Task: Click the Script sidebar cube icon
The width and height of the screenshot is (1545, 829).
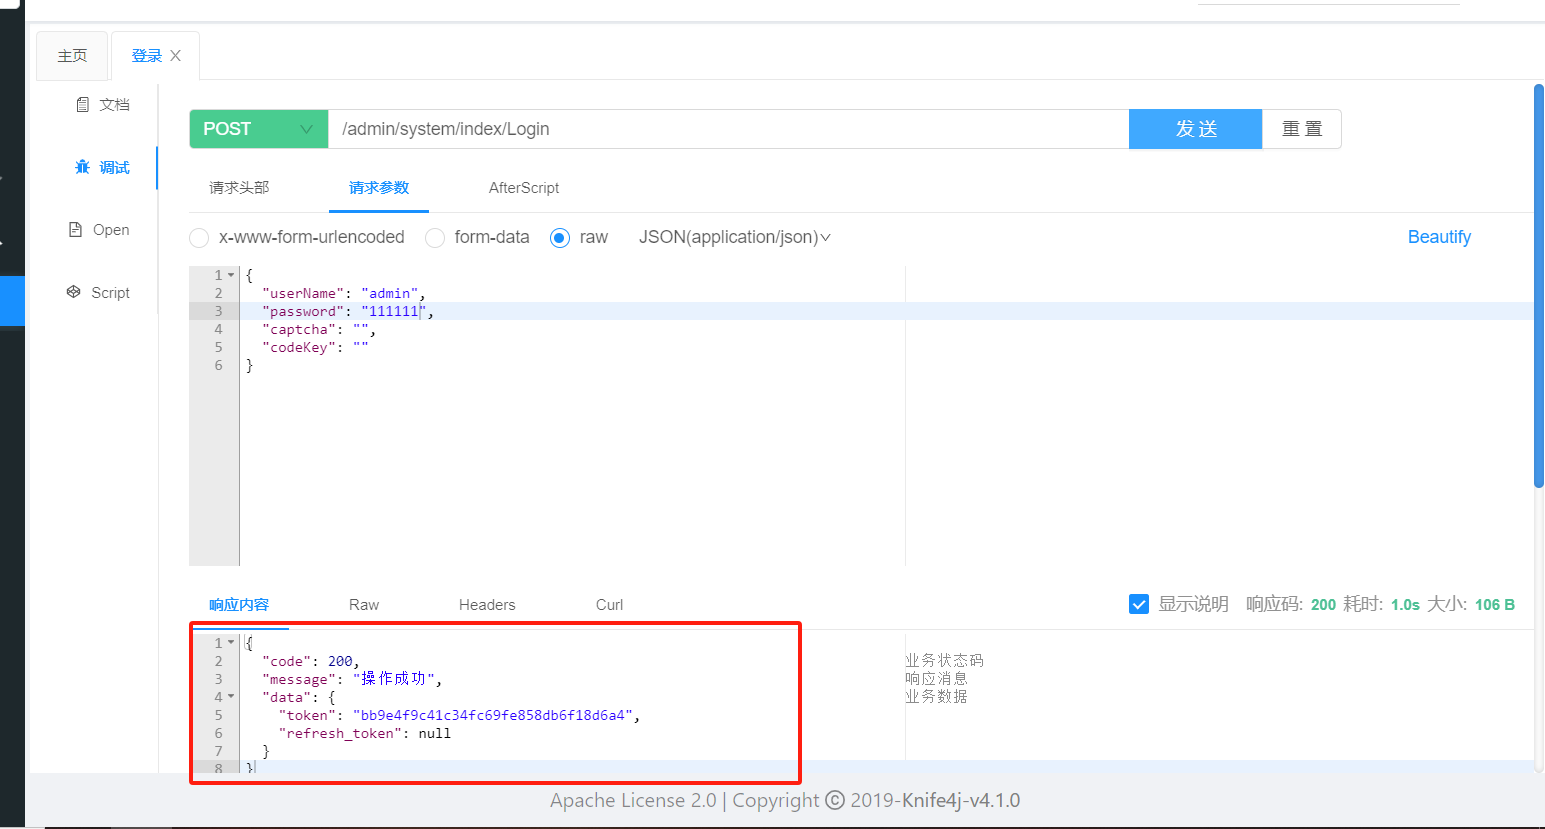Action: [73, 292]
